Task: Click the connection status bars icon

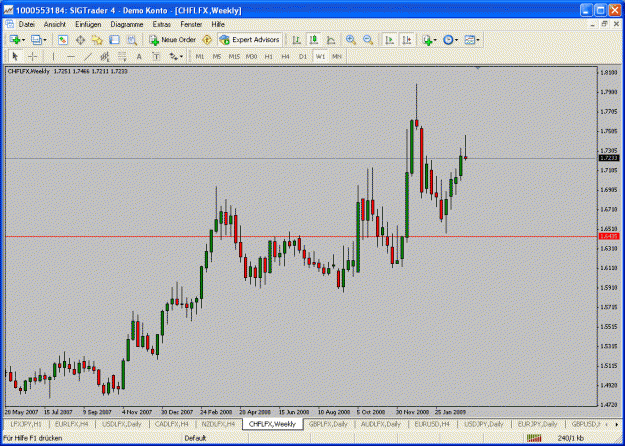Action: tap(534, 438)
